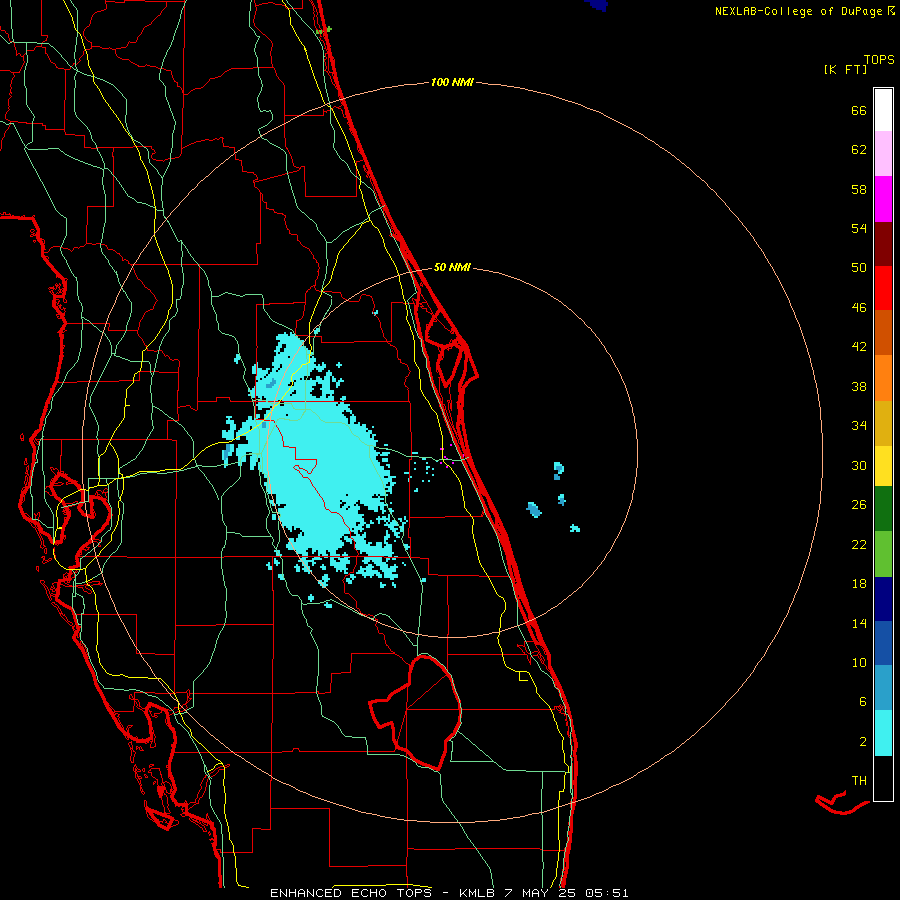Click the navy 22 kft legend swatch
Image resolution: width=900 pixels, height=900 pixels.
click(x=883, y=599)
